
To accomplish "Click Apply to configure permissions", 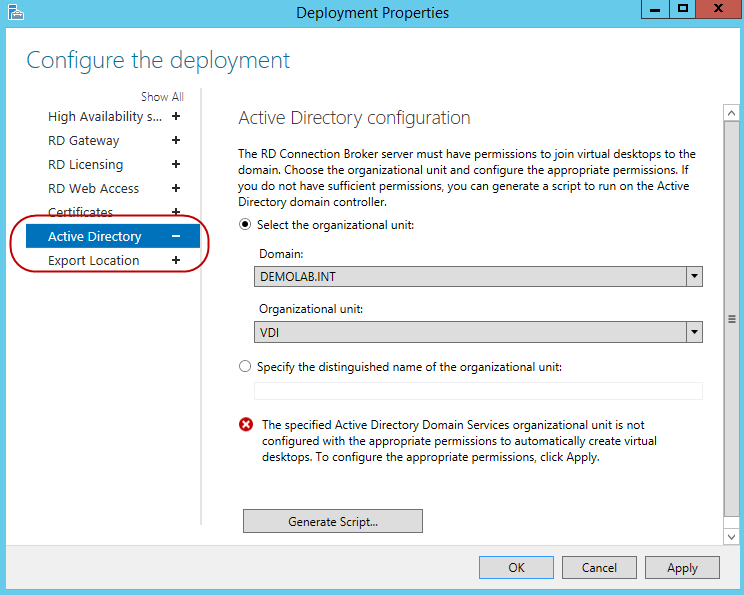I will pyautogui.click(x=682, y=568).
